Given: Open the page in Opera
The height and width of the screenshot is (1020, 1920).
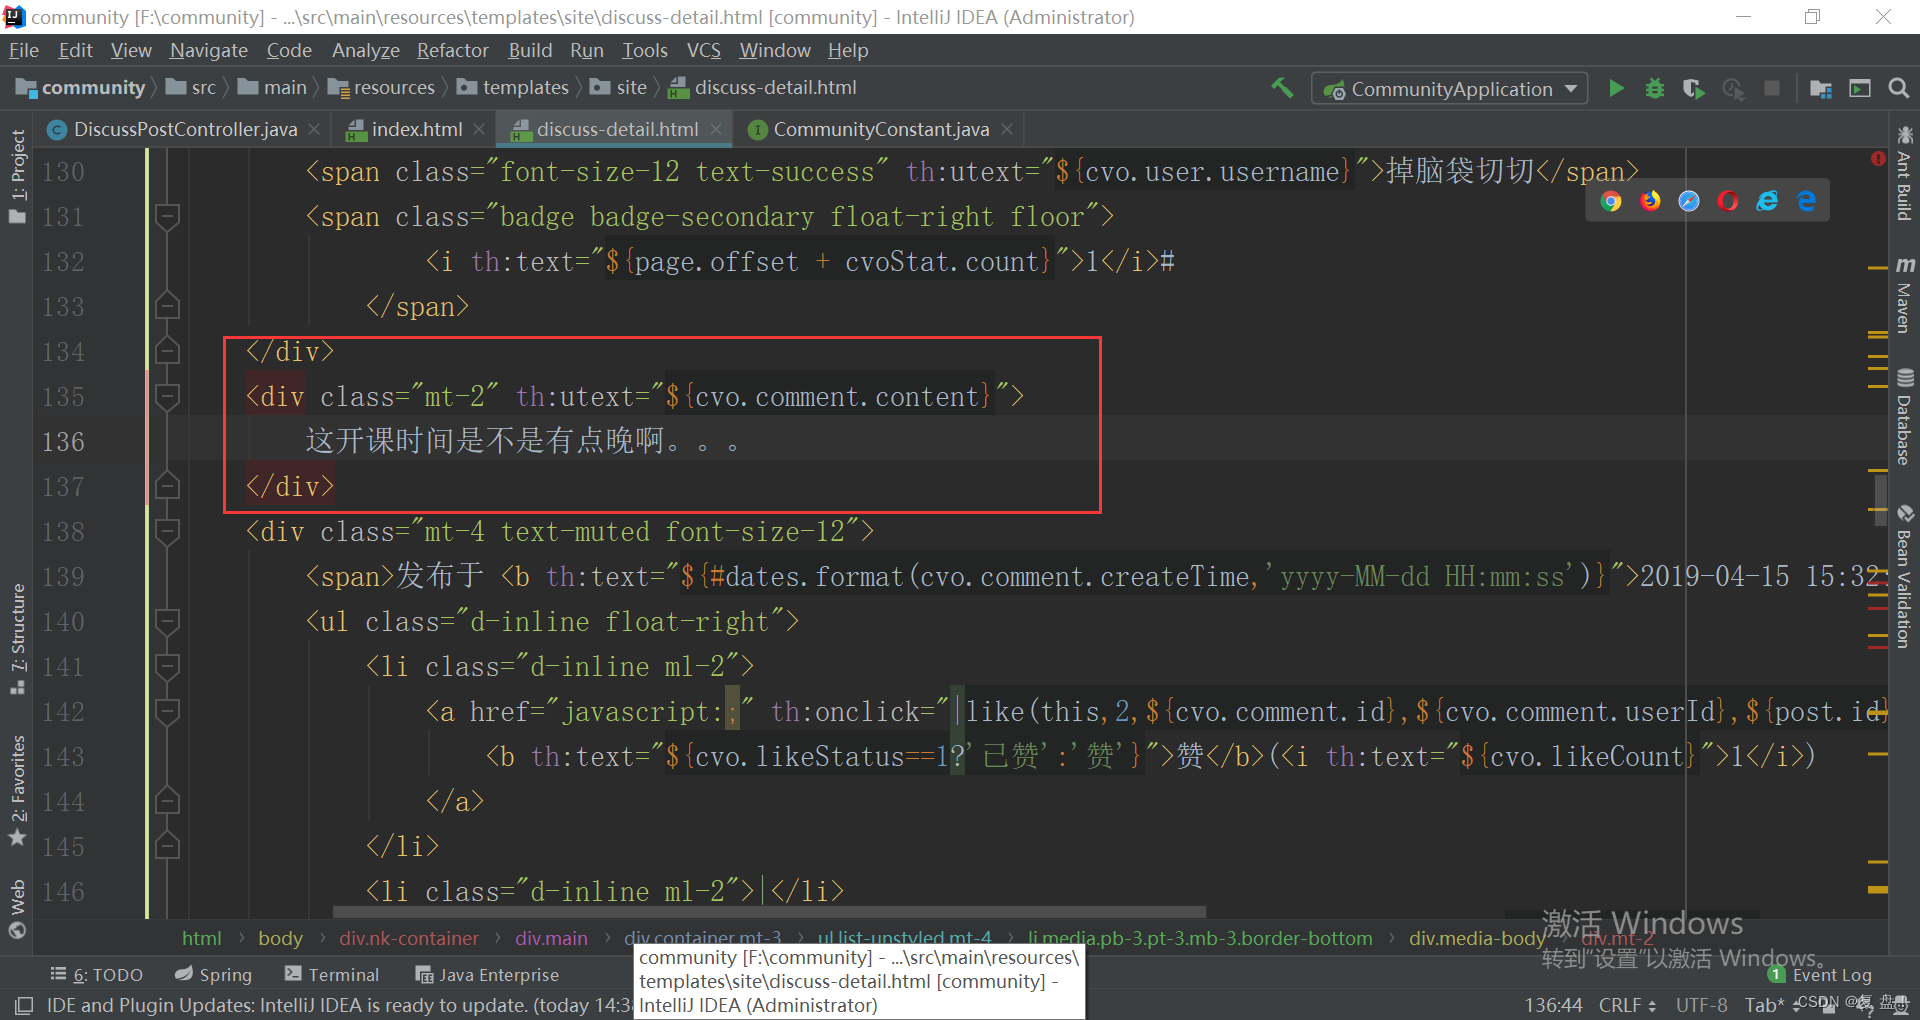Looking at the screenshot, I should pyautogui.click(x=1728, y=201).
